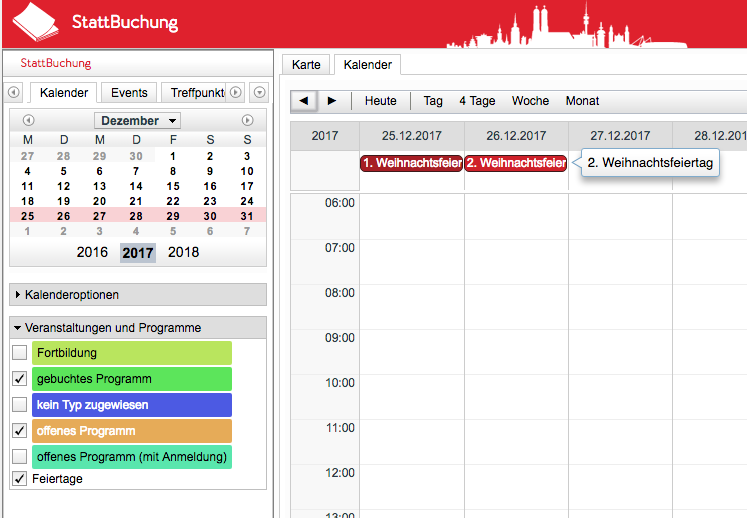The width and height of the screenshot is (747, 518).
Task: Show next month in mini calendar
Action: 247,121
